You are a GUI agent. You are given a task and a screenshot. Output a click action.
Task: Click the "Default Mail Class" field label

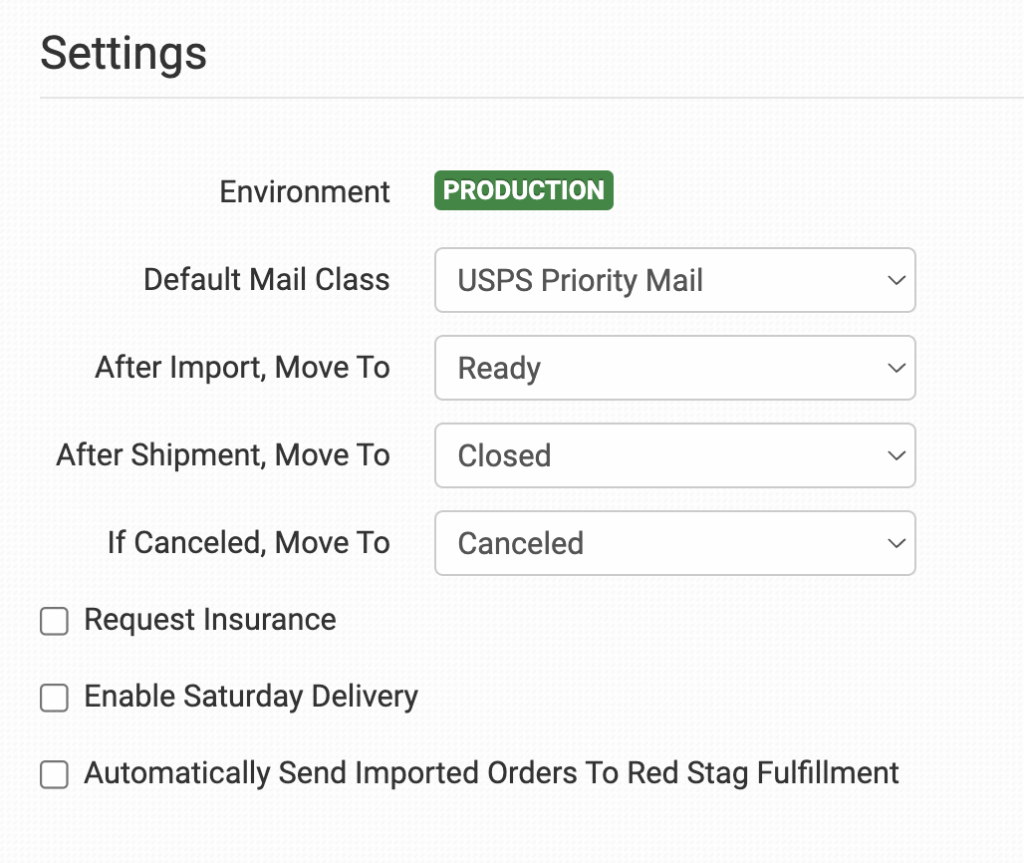[x=266, y=280]
